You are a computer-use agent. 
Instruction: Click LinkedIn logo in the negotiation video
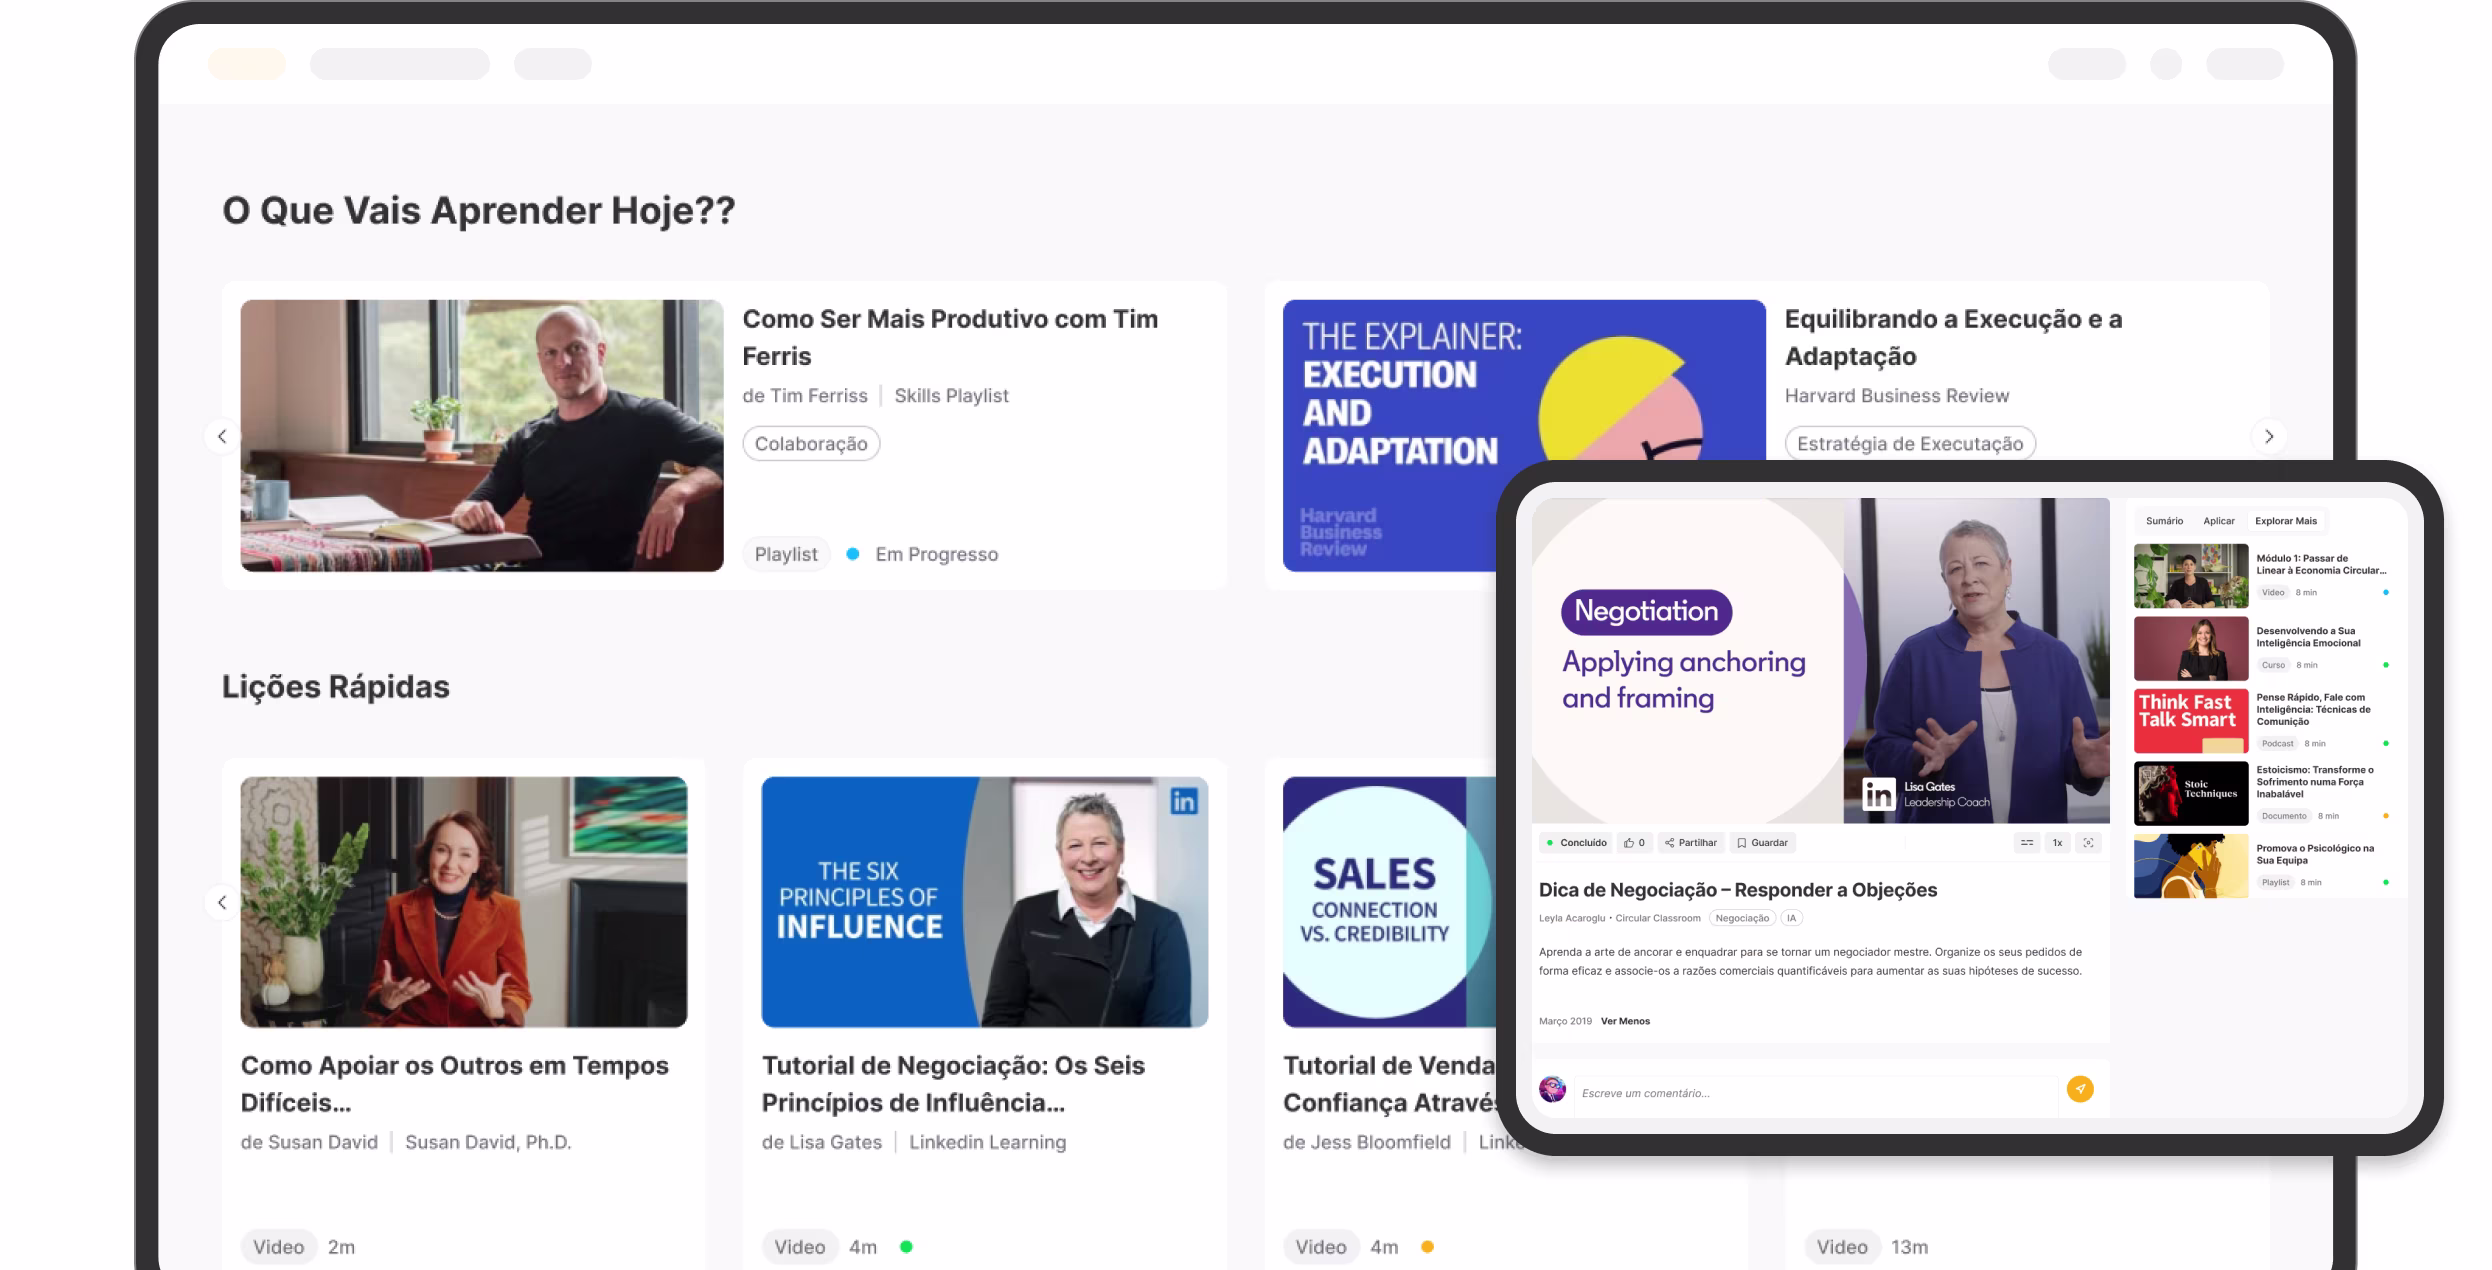click(x=1879, y=794)
